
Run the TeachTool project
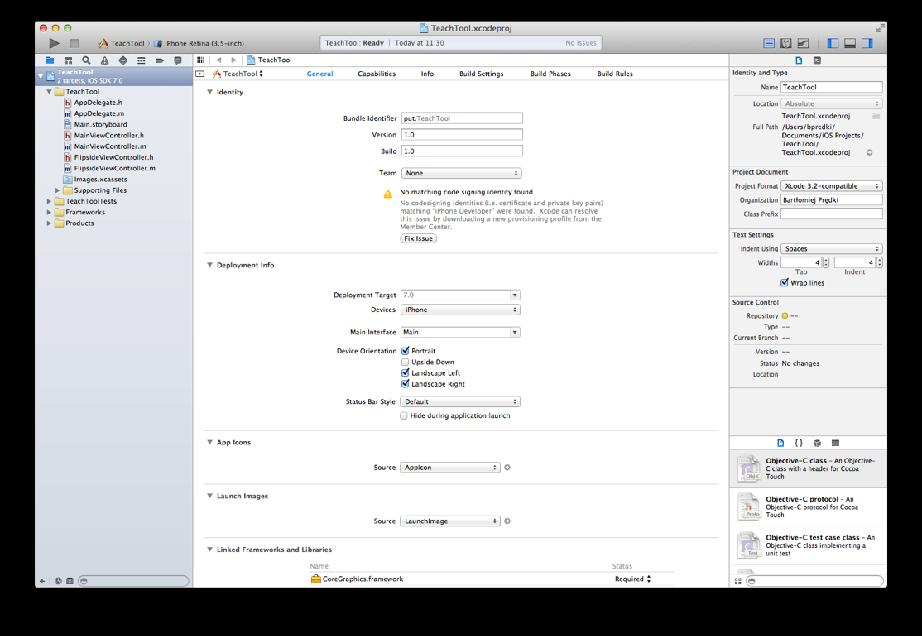(x=54, y=43)
